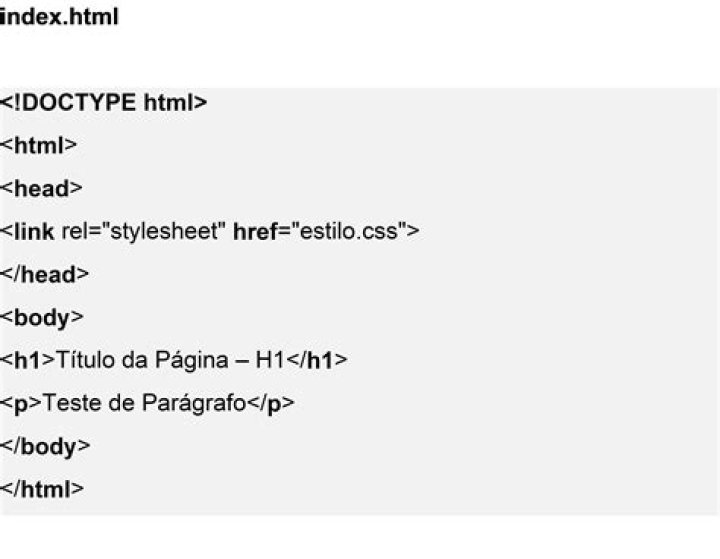Click the closing body tag line
This screenshot has height=559, width=720.
click(x=45, y=446)
